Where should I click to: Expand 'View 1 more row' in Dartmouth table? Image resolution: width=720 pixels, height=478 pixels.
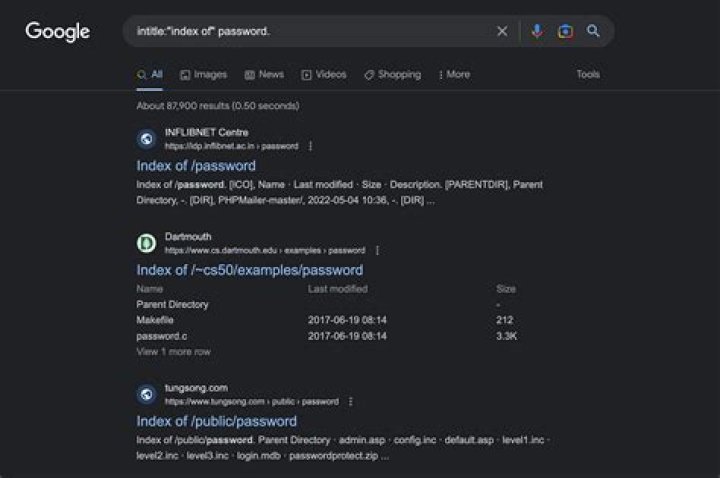[x=174, y=352]
